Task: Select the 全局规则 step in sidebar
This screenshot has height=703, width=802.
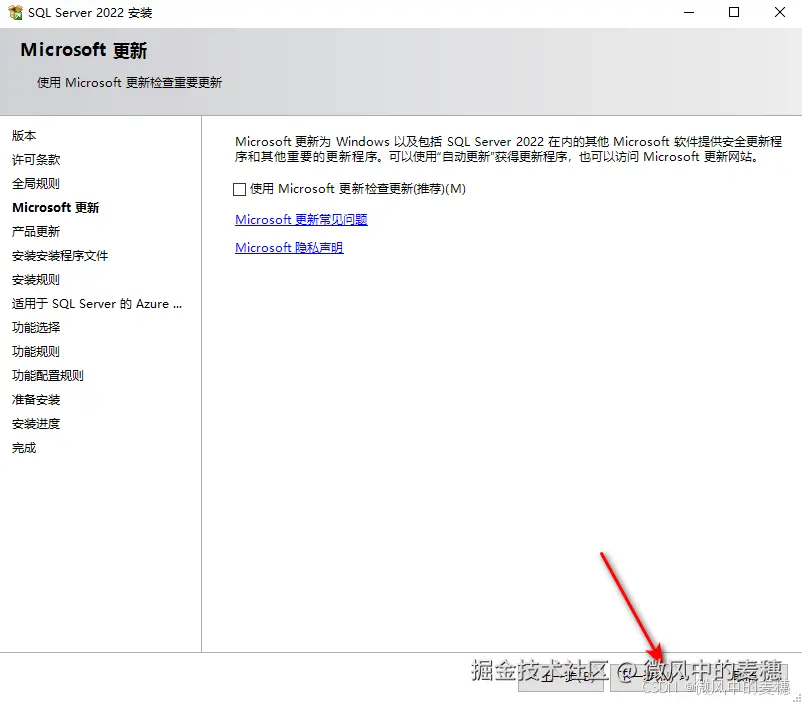Action: coord(36,184)
